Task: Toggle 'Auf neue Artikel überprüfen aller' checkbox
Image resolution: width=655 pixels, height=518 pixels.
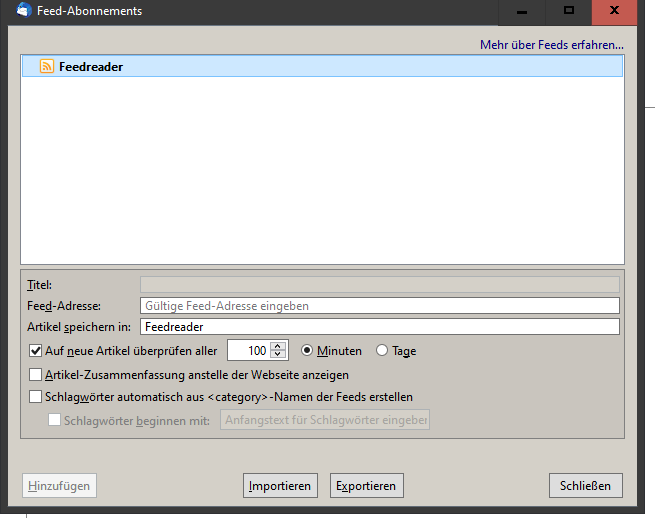Action: 36,350
